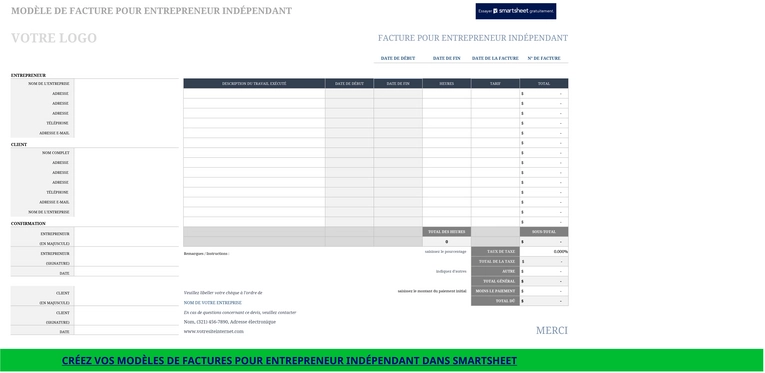This screenshot has width=765, height=373.
Task: Click the TARIF column header
Action: tap(495, 83)
